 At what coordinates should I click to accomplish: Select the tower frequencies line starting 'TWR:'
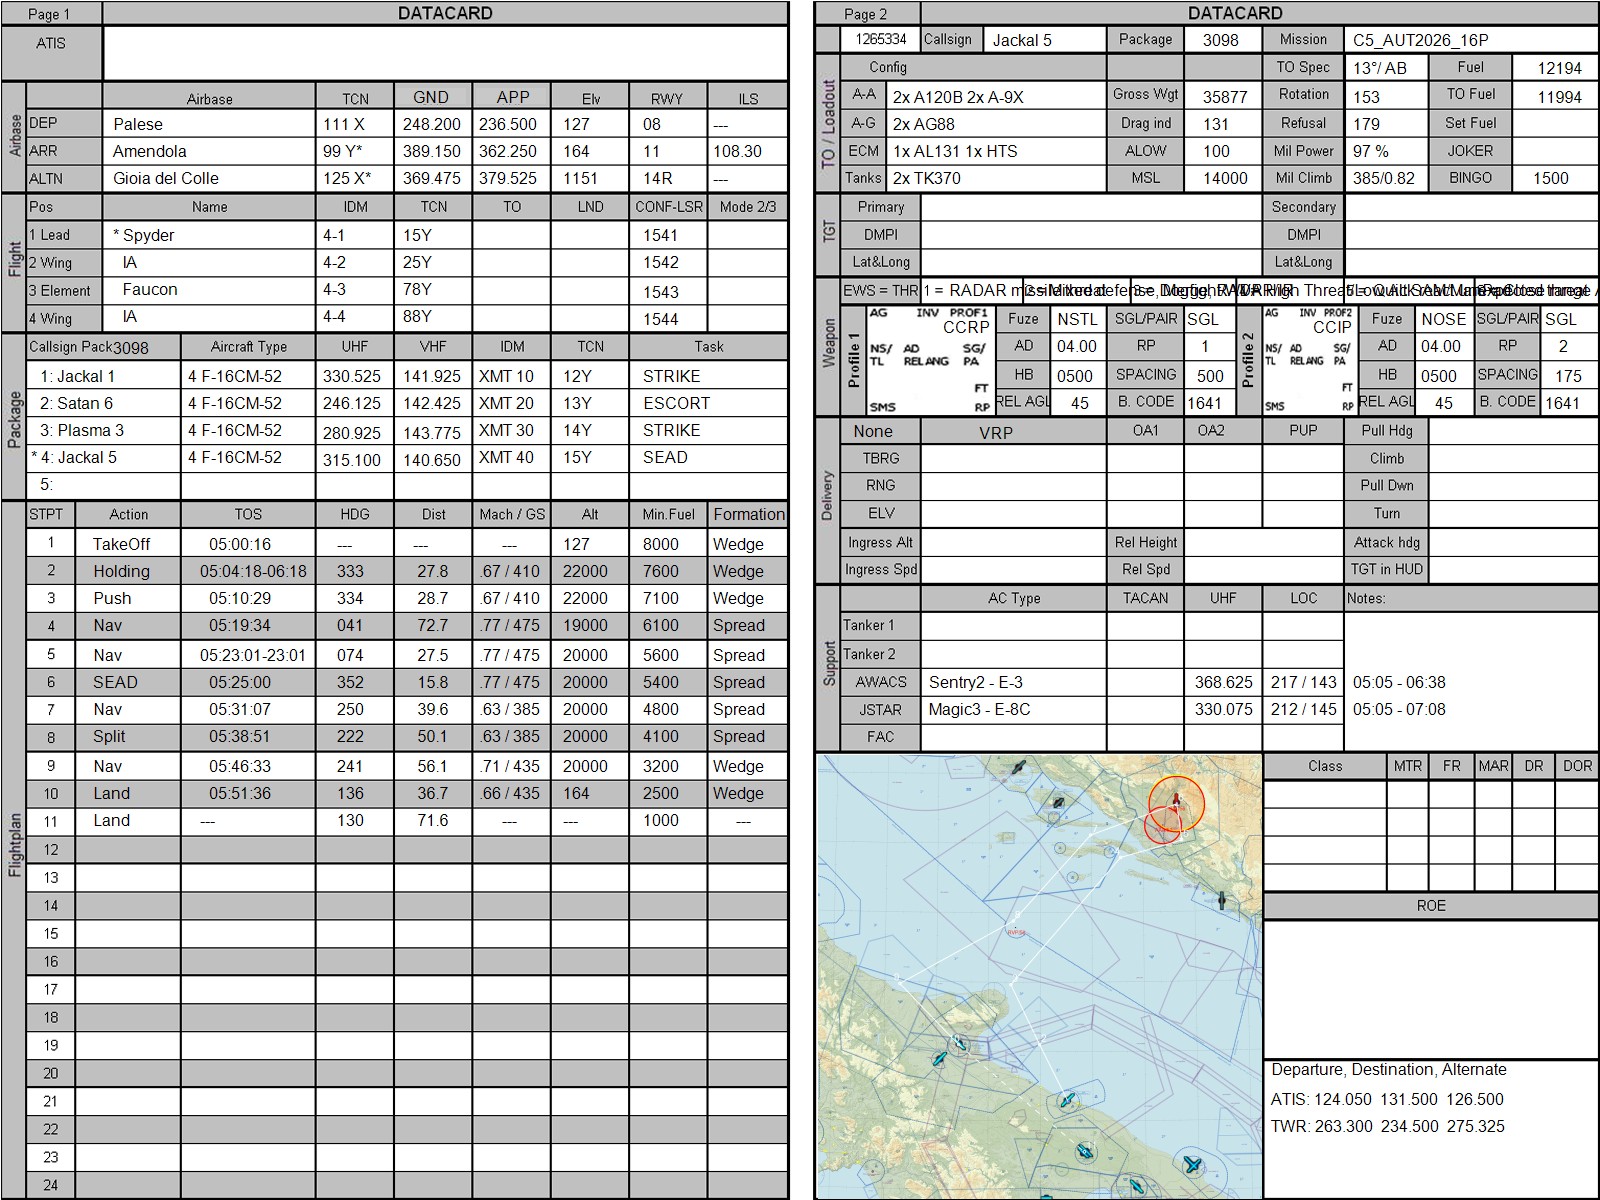(x=1388, y=1126)
